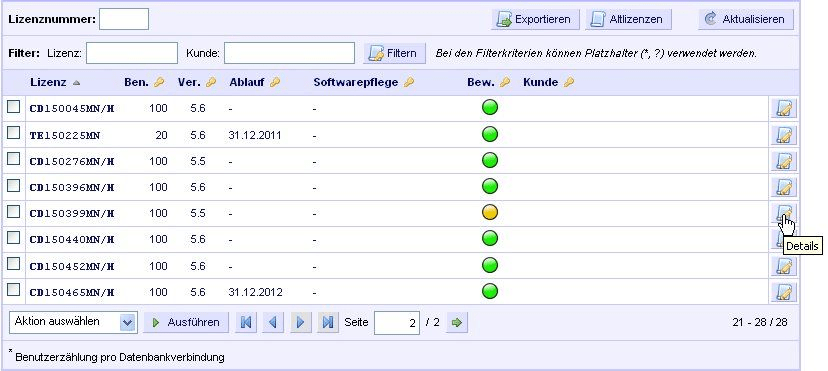
Task: Focus the Kunde filter input field
Action: [289, 53]
